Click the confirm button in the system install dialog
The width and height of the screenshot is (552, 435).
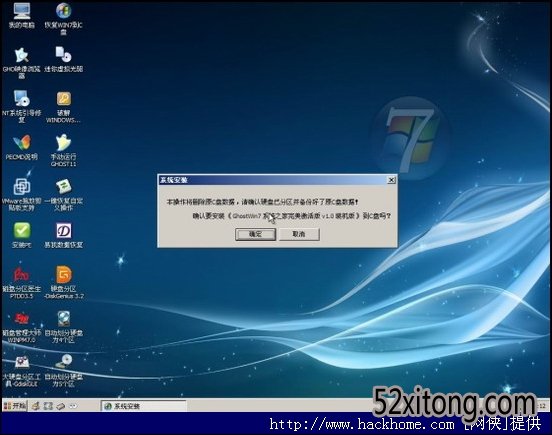coord(255,234)
